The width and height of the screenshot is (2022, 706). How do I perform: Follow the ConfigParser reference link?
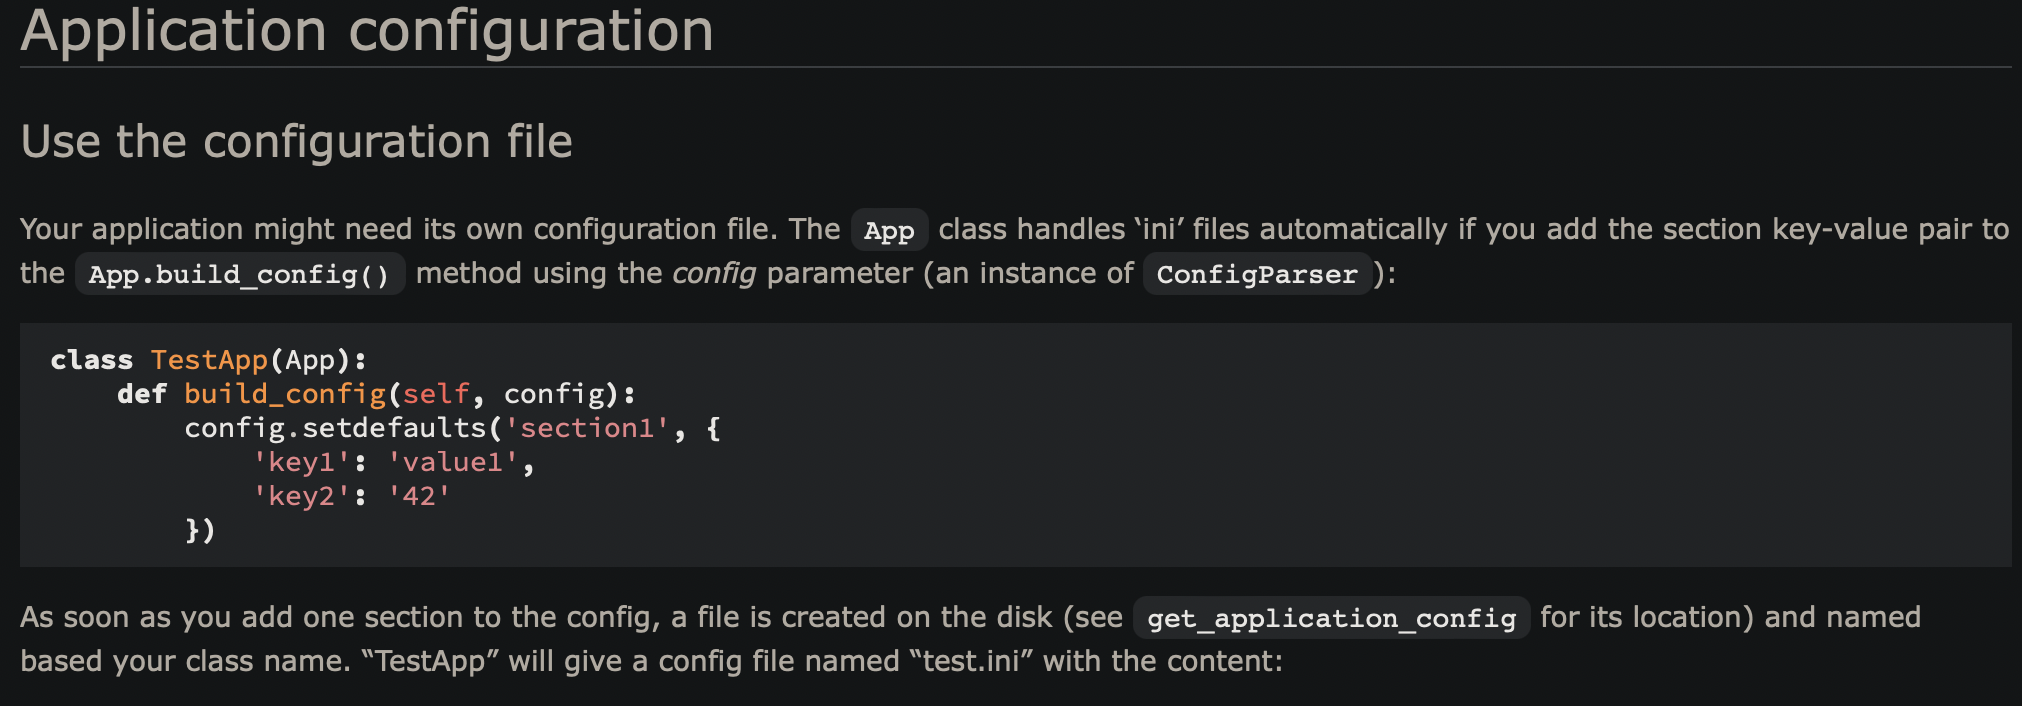[x=1257, y=275]
